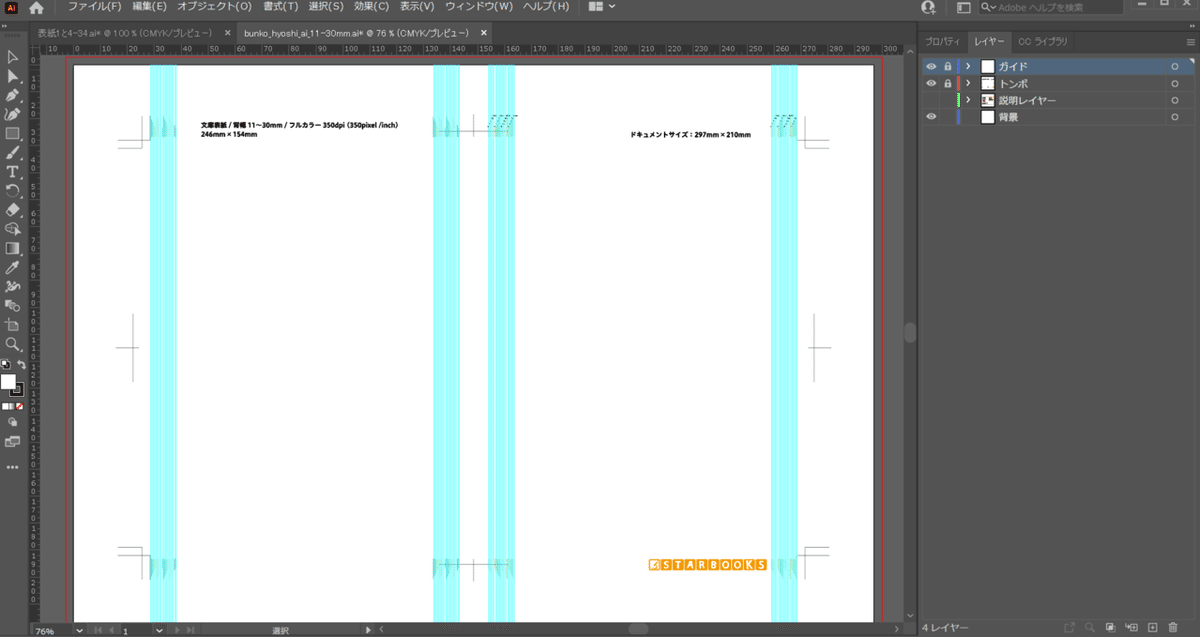Open the share/invite user icon

pyautogui.click(x=928, y=7)
